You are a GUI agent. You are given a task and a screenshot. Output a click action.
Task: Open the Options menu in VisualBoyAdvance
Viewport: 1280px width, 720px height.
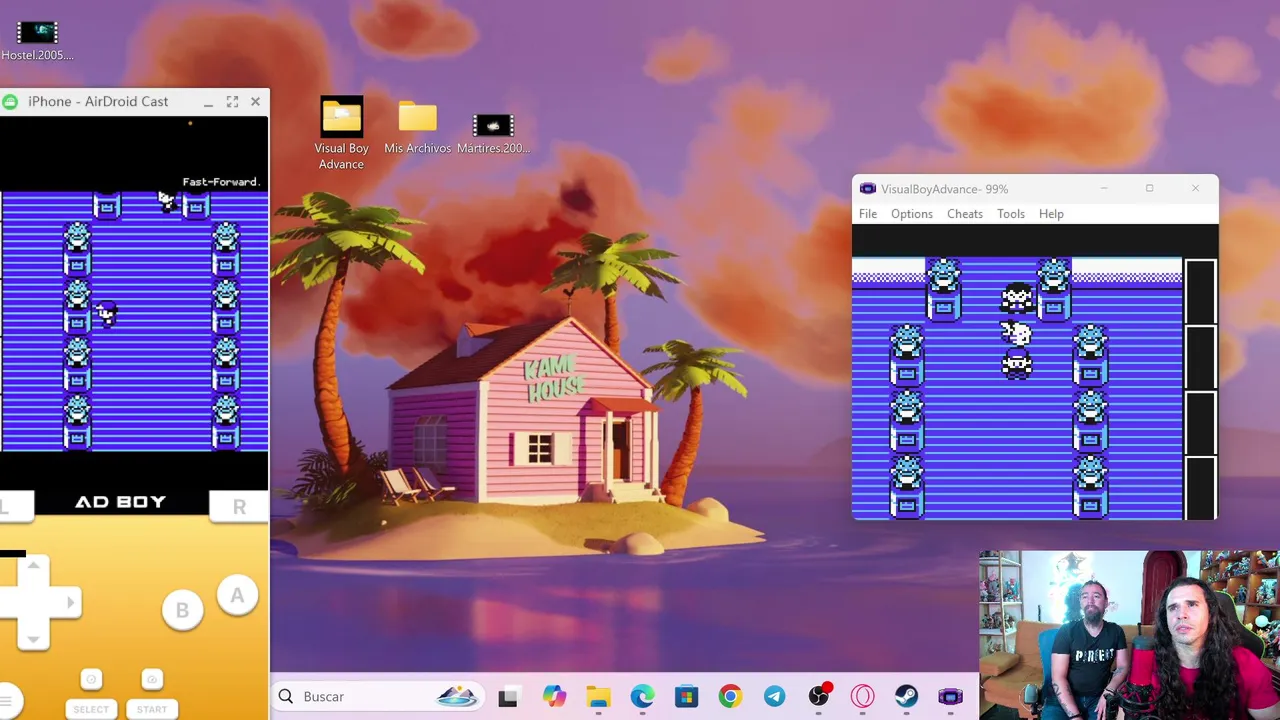point(911,214)
